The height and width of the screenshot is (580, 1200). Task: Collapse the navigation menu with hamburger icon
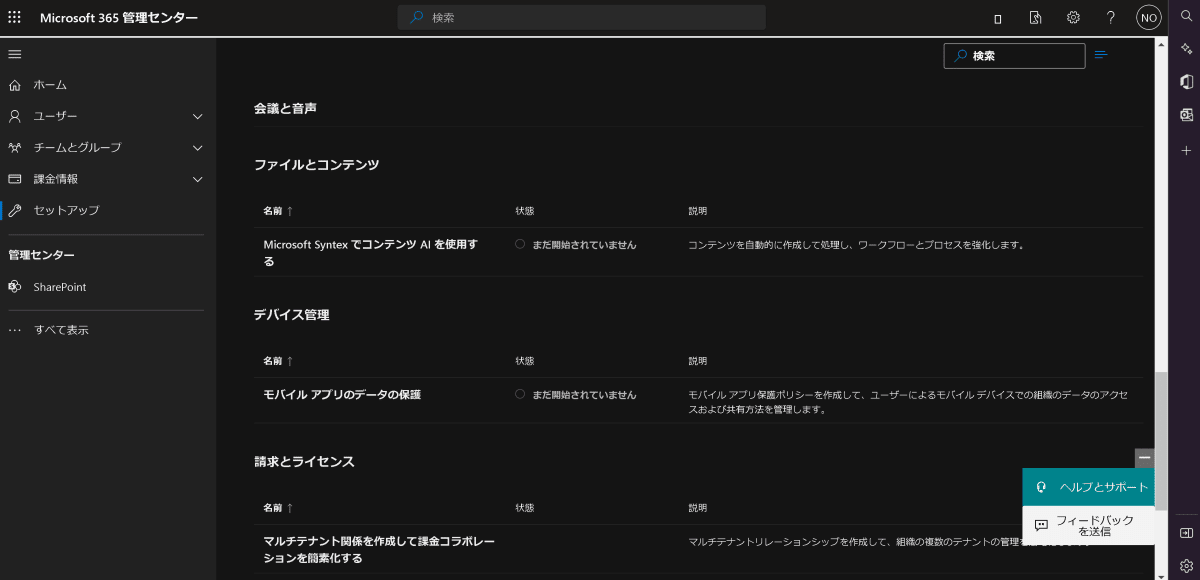15,53
